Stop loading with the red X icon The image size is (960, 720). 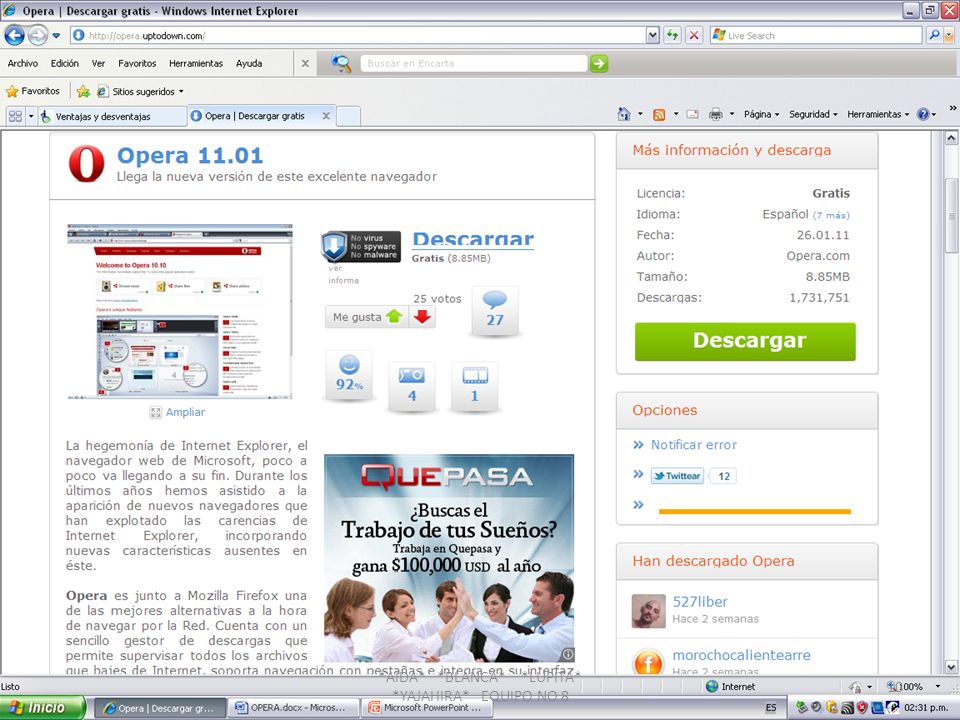click(x=694, y=36)
